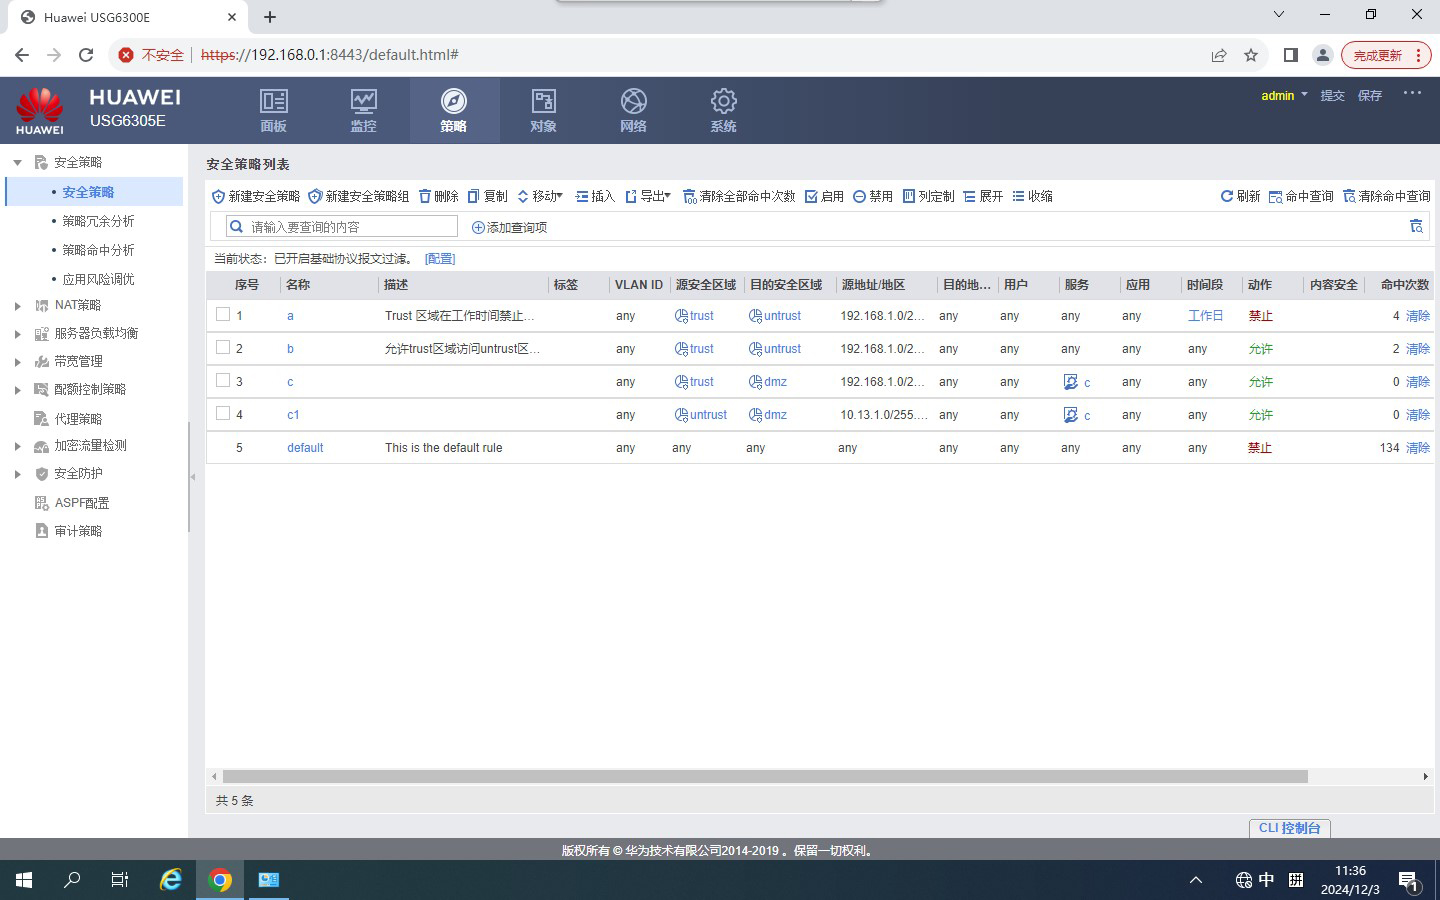Select the checkbox for policy c1
The image size is (1440, 900).
pyautogui.click(x=223, y=414)
